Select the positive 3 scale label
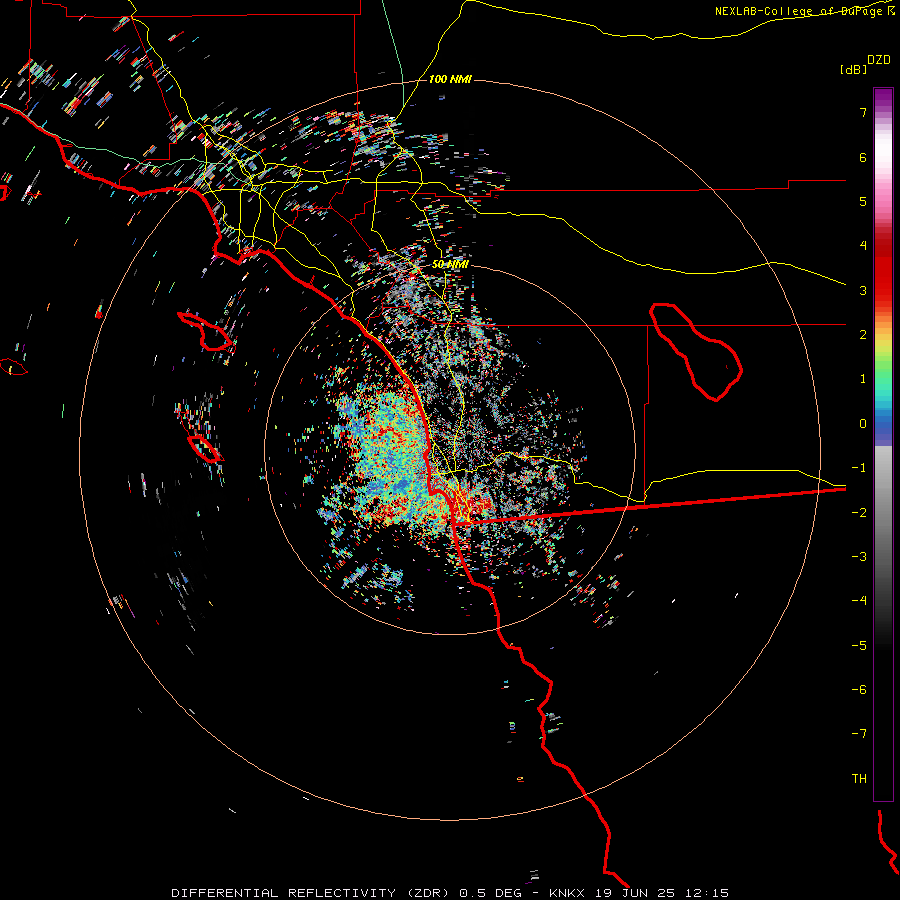This screenshot has width=900, height=900. tap(863, 290)
